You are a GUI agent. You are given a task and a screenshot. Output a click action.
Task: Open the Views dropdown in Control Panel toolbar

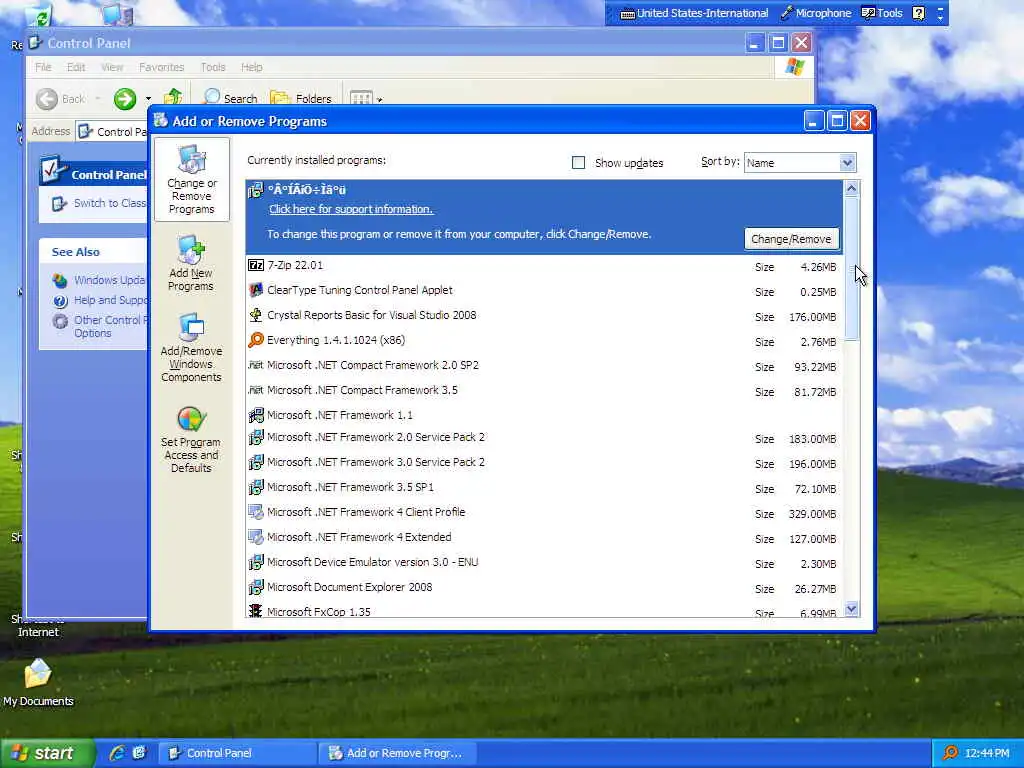click(379, 99)
